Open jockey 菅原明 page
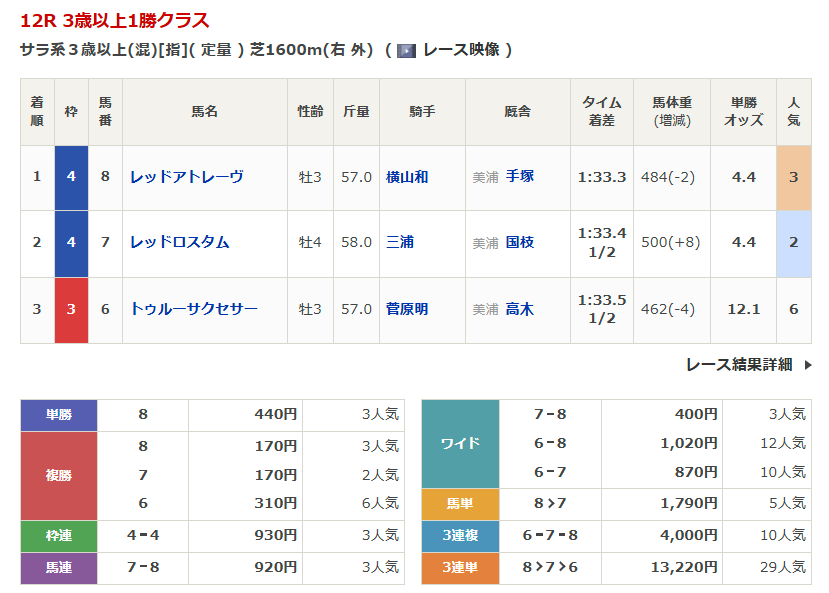Screen dimensions: 829x593 coord(407,309)
